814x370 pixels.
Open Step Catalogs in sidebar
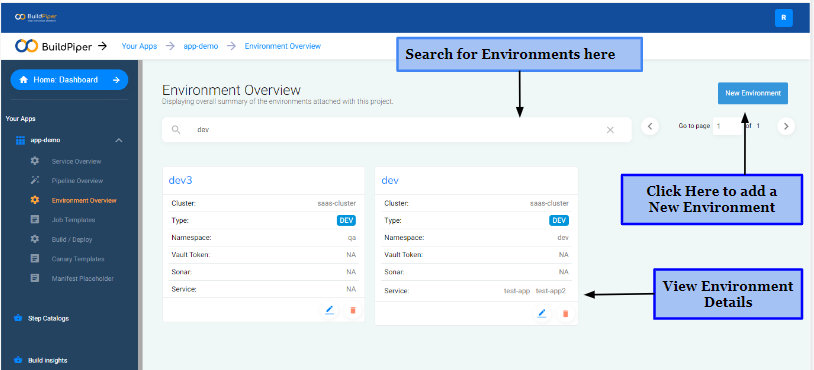click(48, 319)
